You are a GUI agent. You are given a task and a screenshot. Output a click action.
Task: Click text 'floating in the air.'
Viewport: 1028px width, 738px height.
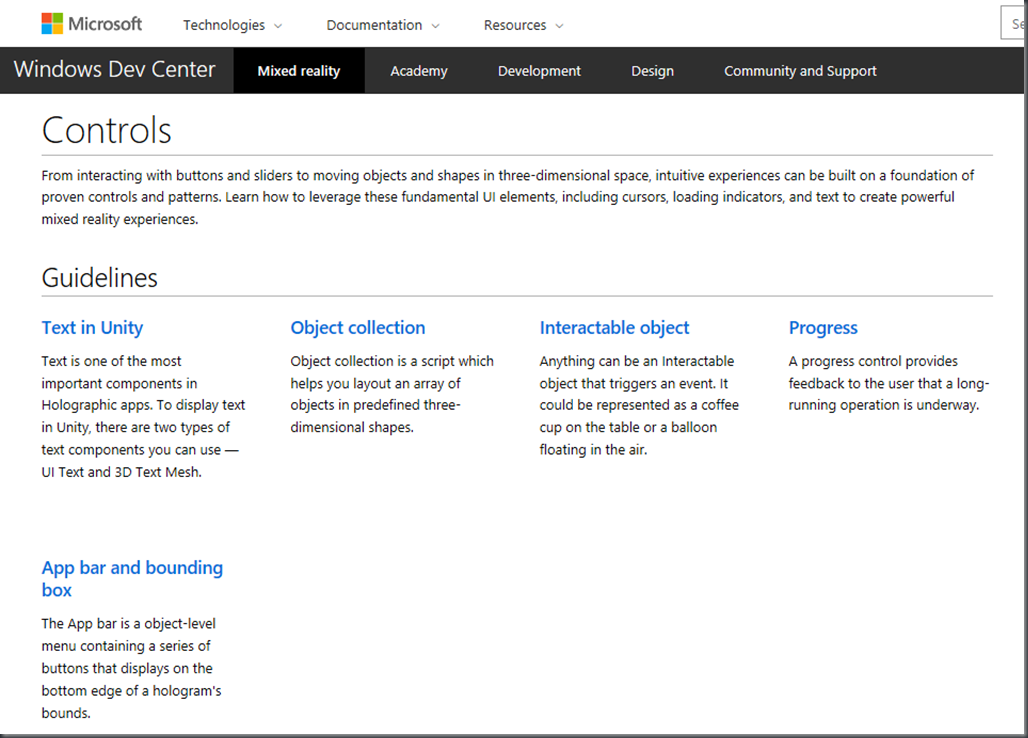[x=593, y=450]
